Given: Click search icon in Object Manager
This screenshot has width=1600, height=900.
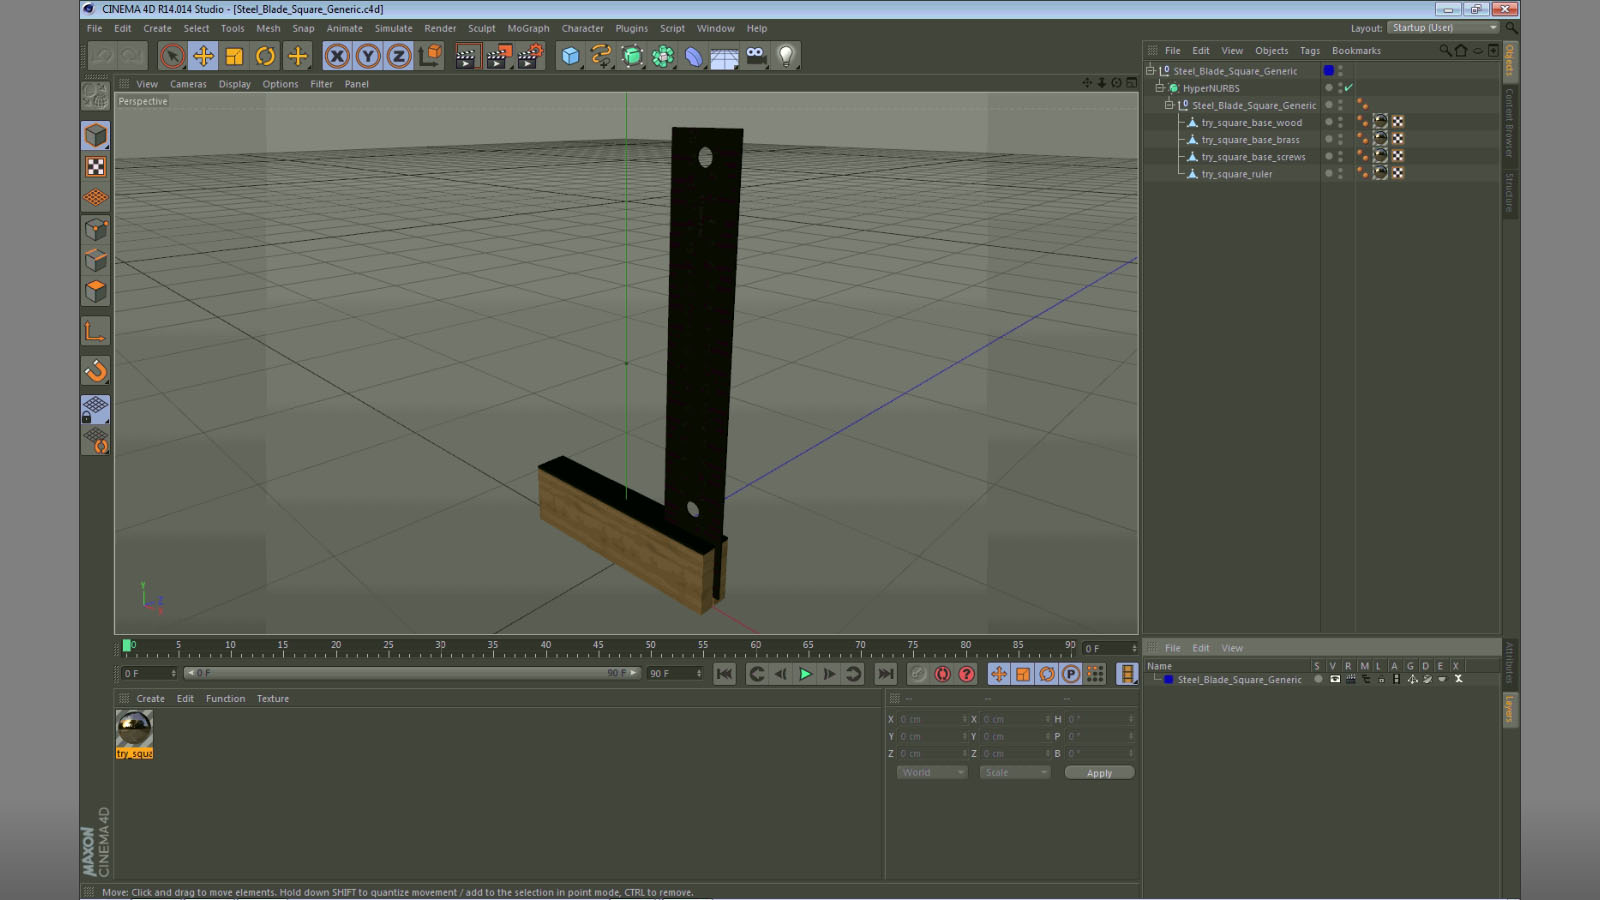Looking at the screenshot, I should (x=1444, y=50).
